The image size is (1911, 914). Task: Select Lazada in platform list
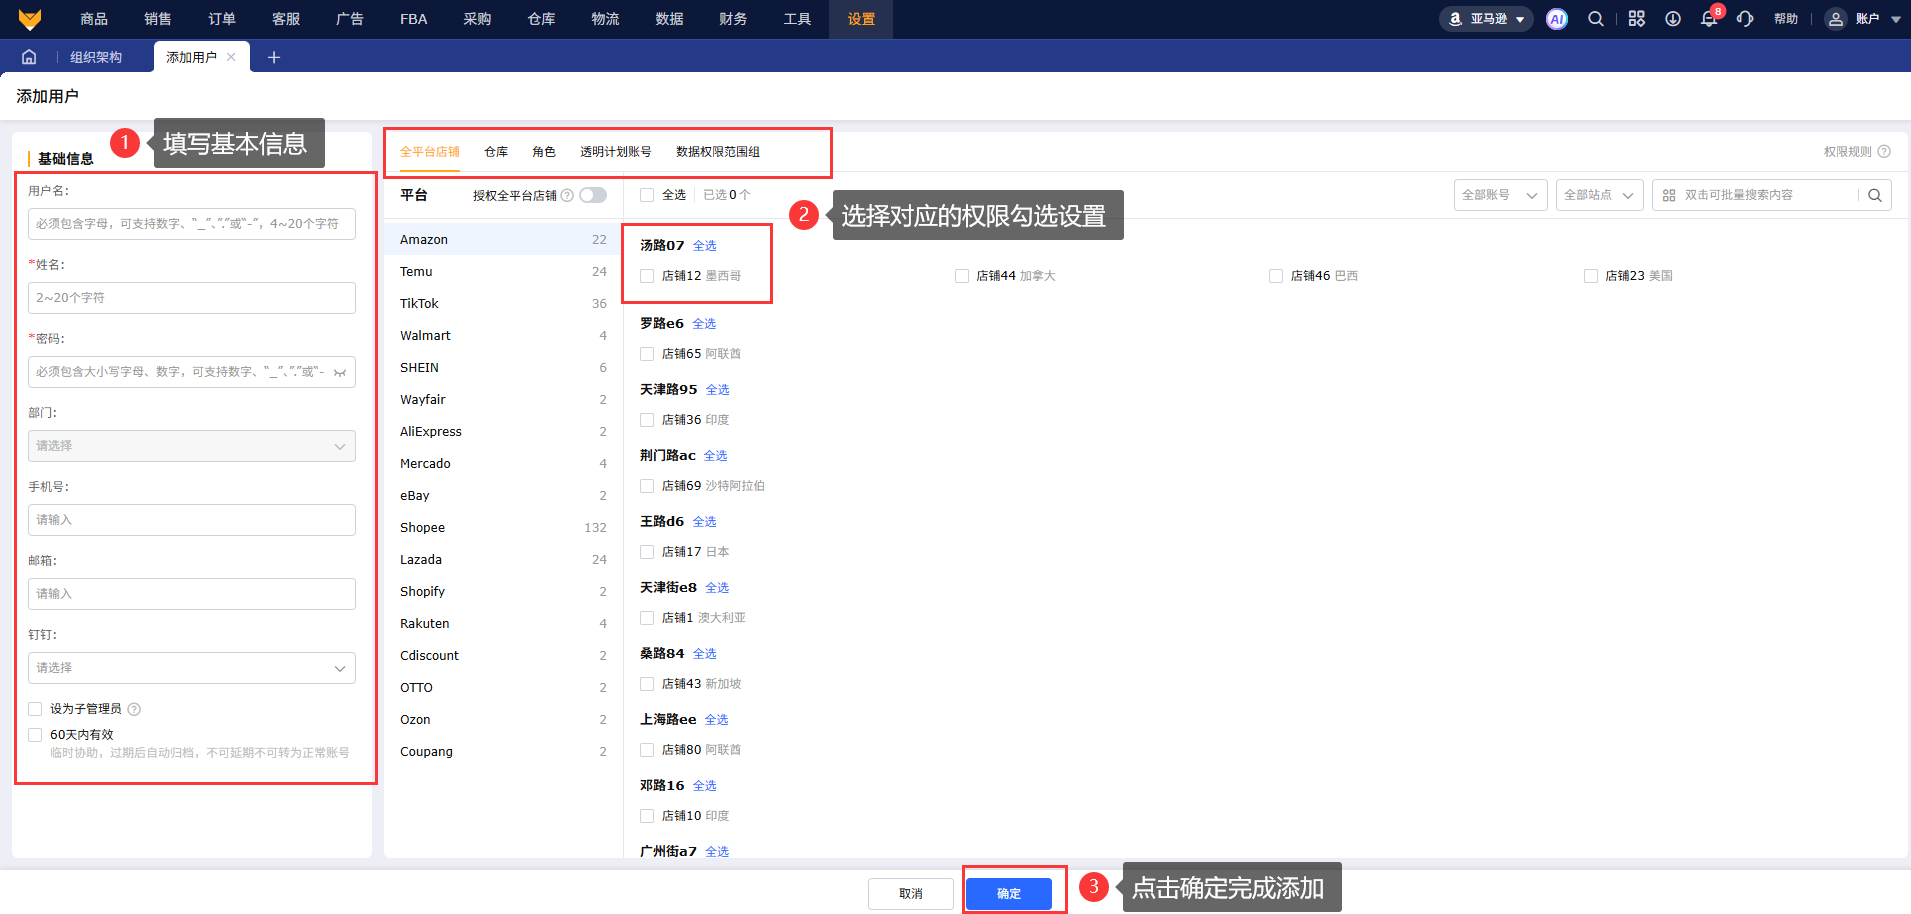tap(503, 560)
